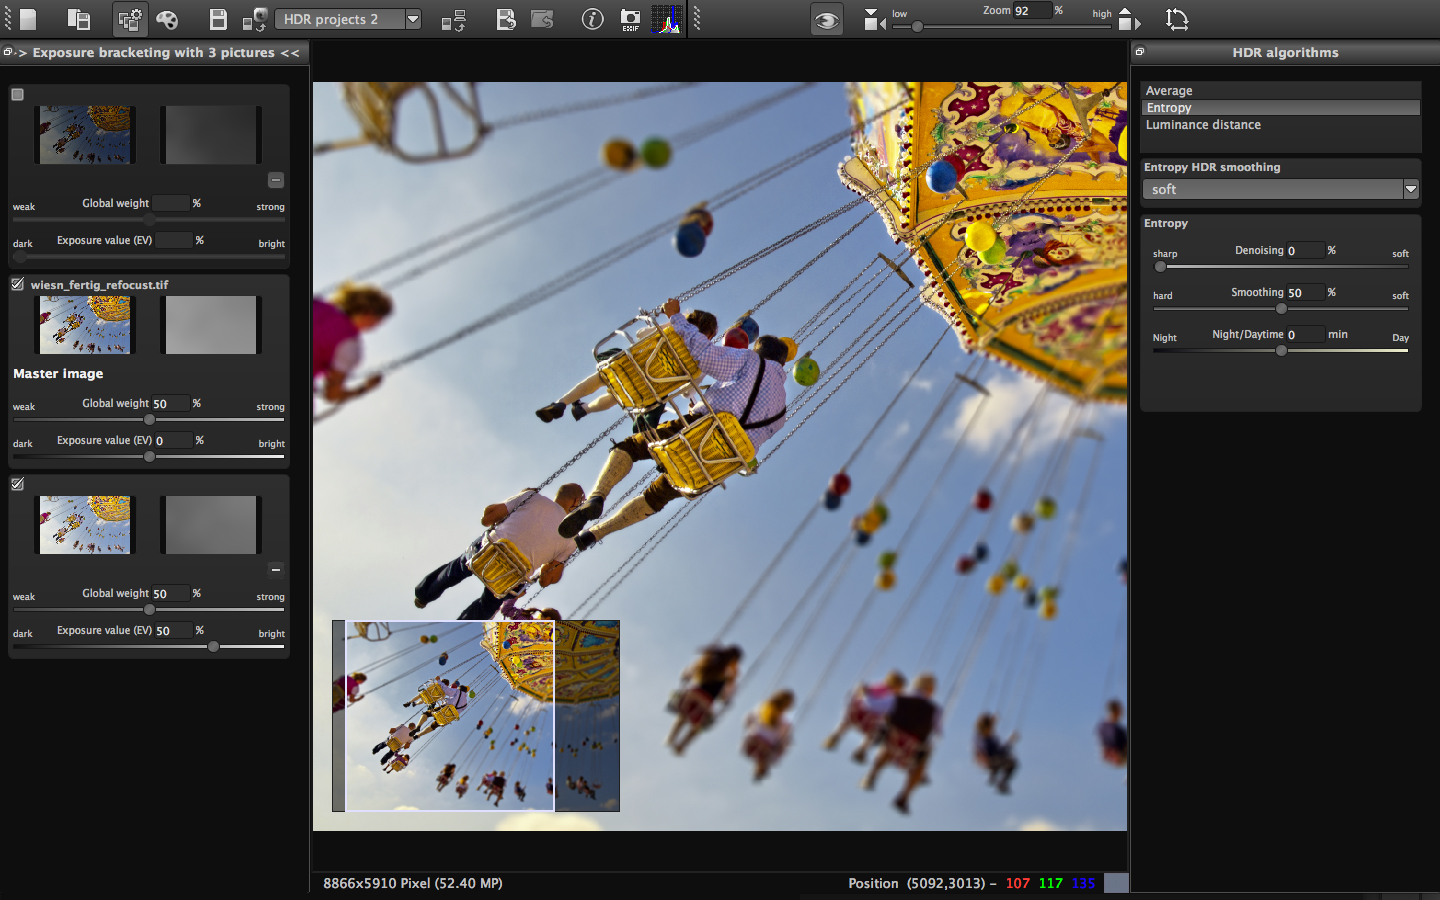This screenshot has height=900, width=1440.
Task: Click the first image Global weight field
Action: pyautogui.click(x=170, y=203)
